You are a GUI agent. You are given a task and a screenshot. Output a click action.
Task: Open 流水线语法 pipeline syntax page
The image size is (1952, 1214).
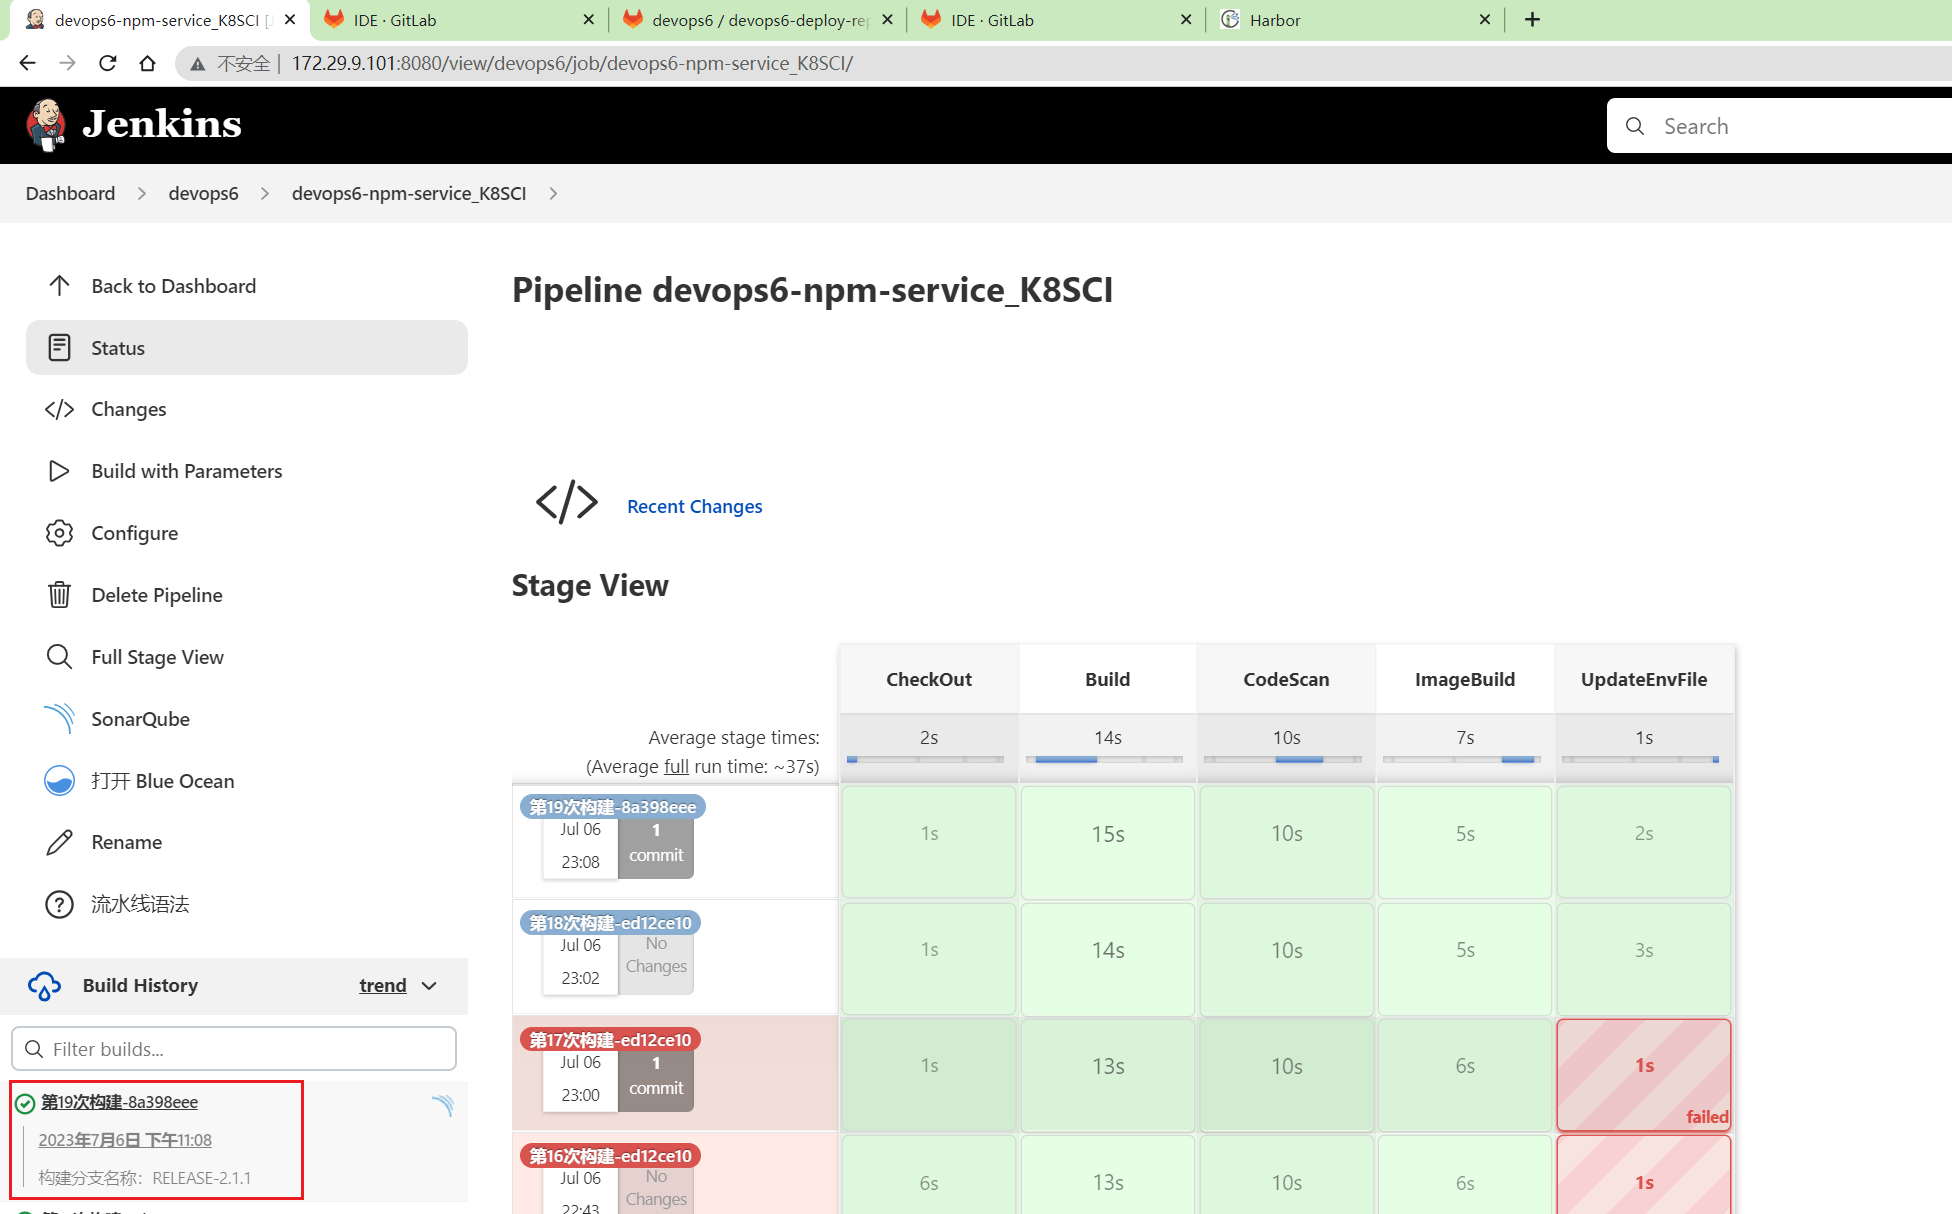[x=247, y=904]
